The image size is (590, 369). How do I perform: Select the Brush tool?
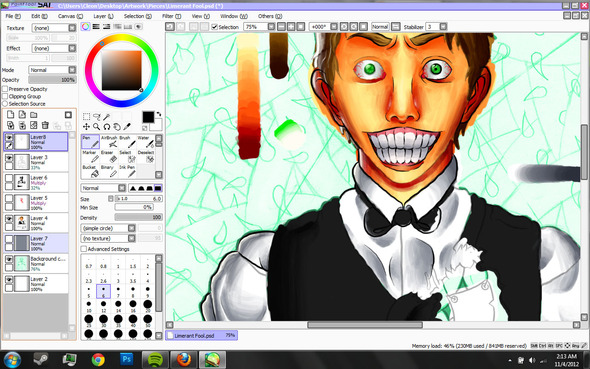127,142
